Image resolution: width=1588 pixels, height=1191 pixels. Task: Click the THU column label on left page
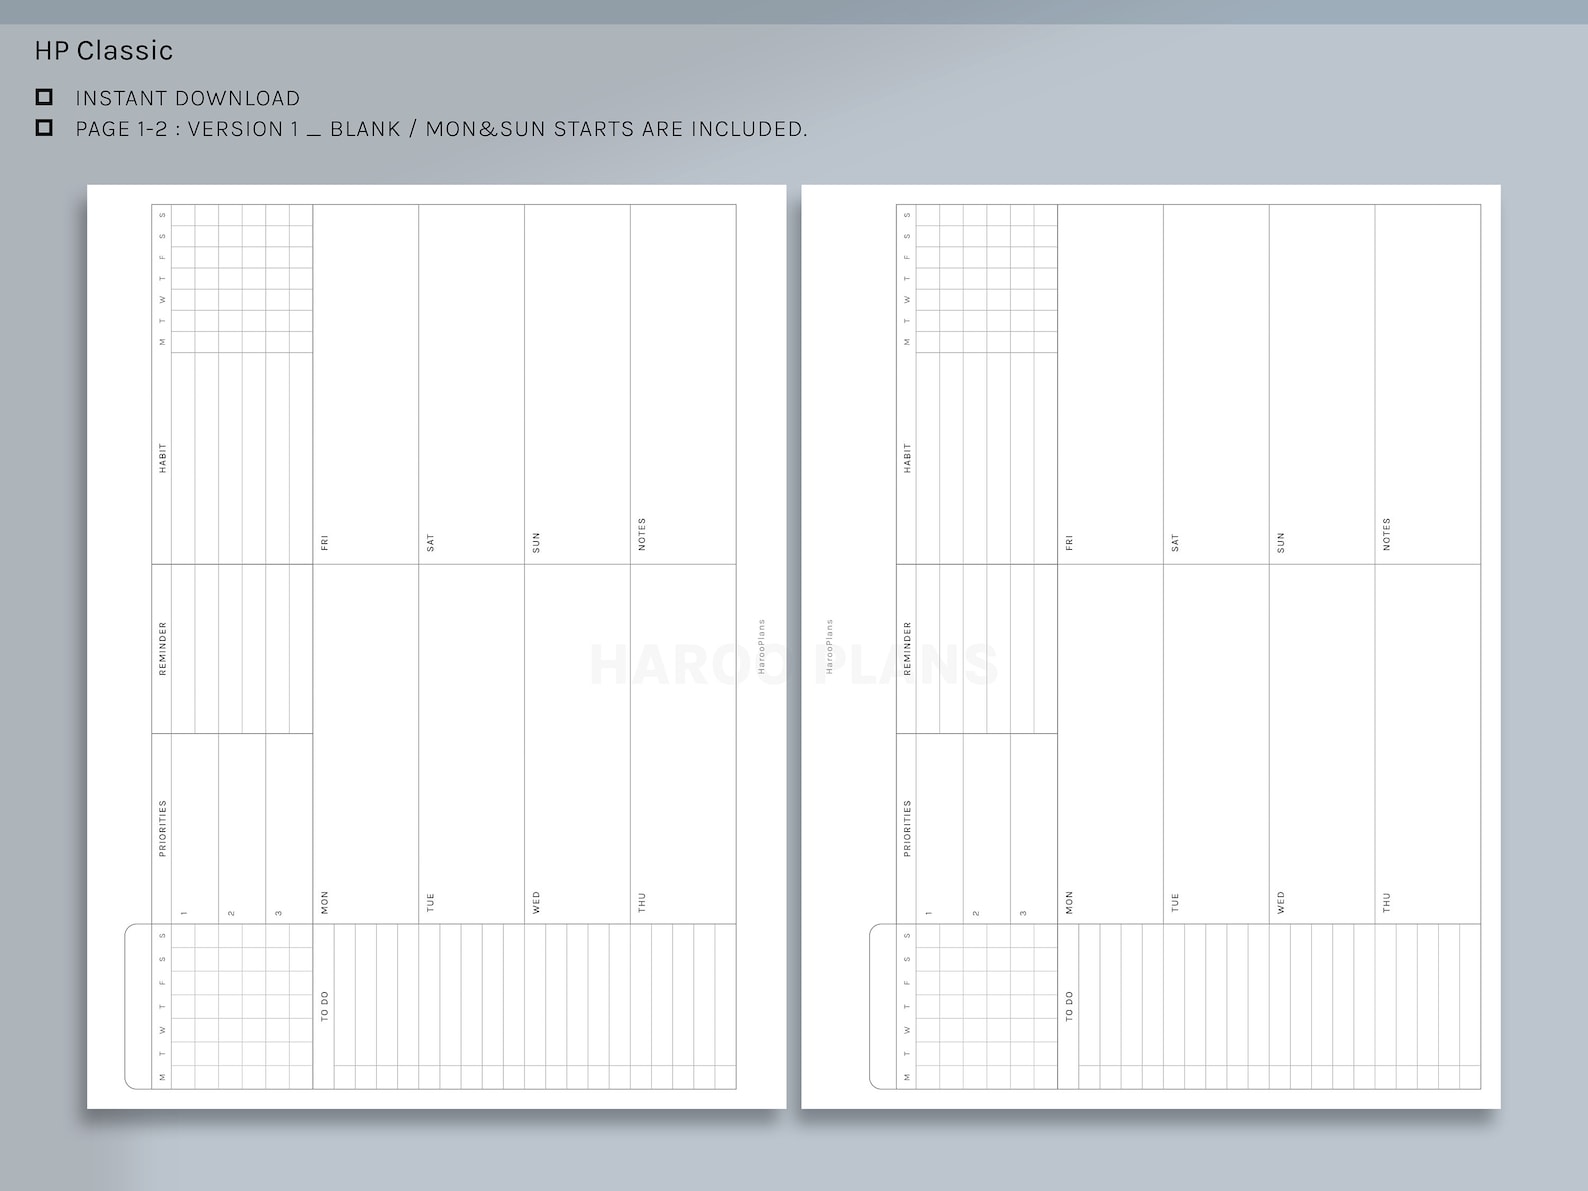[642, 903]
